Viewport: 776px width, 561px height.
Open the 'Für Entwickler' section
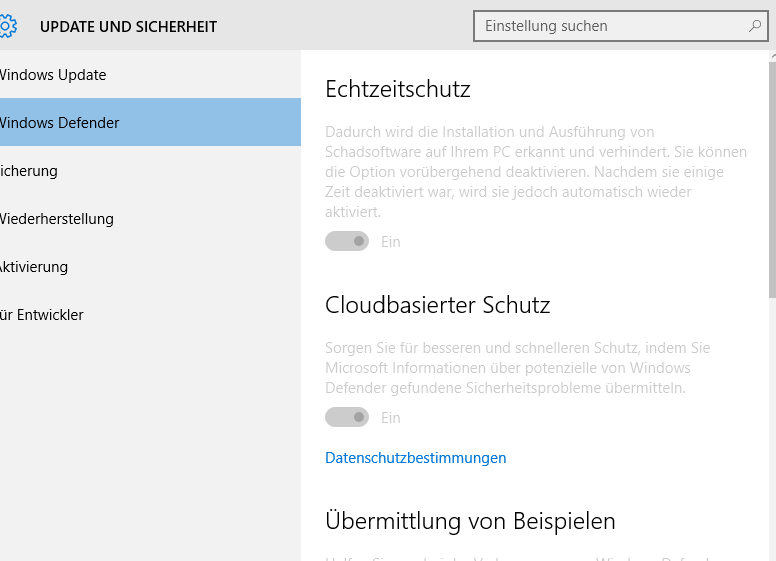[42, 315]
